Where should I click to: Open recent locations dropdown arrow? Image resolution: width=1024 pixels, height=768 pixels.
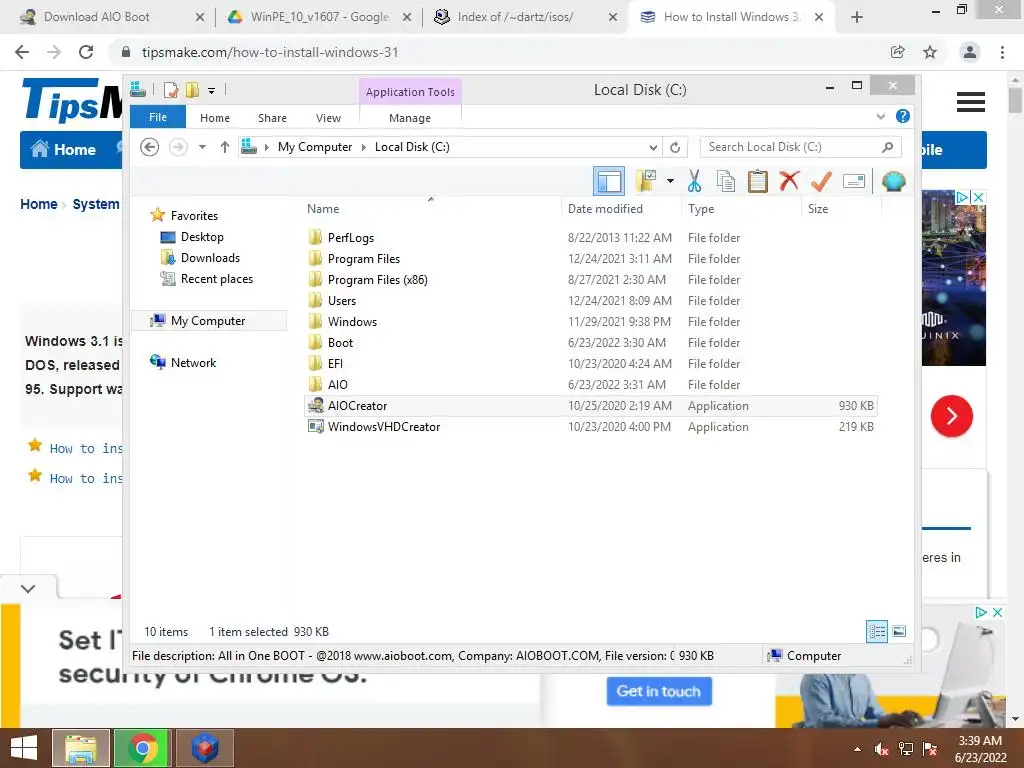coord(202,147)
